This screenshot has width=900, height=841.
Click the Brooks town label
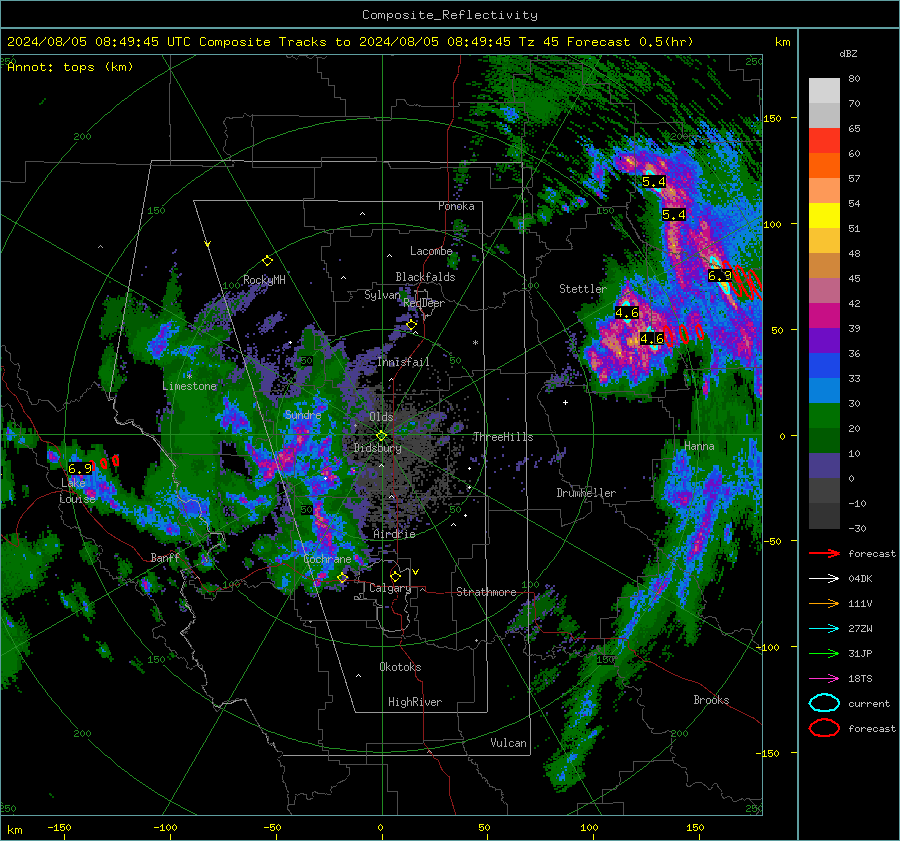[x=711, y=700]
